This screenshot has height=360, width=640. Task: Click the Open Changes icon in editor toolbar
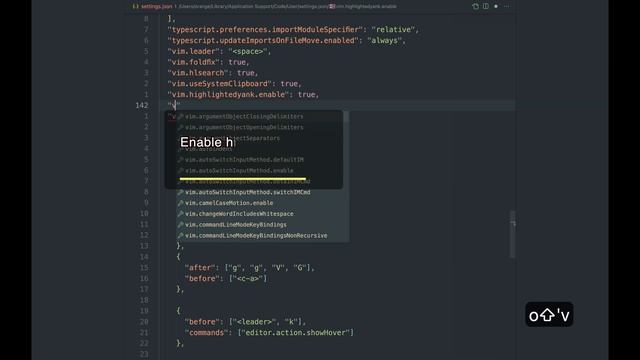475,6
